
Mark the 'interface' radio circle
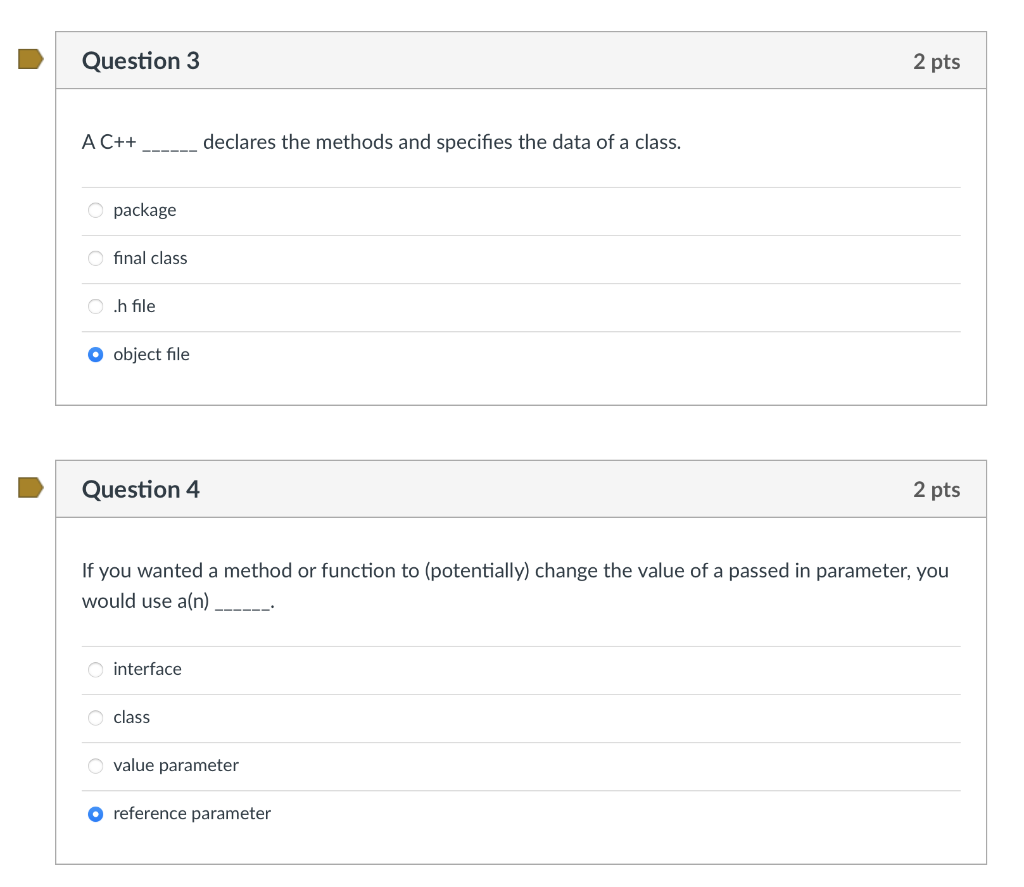(x=95, y=669)
